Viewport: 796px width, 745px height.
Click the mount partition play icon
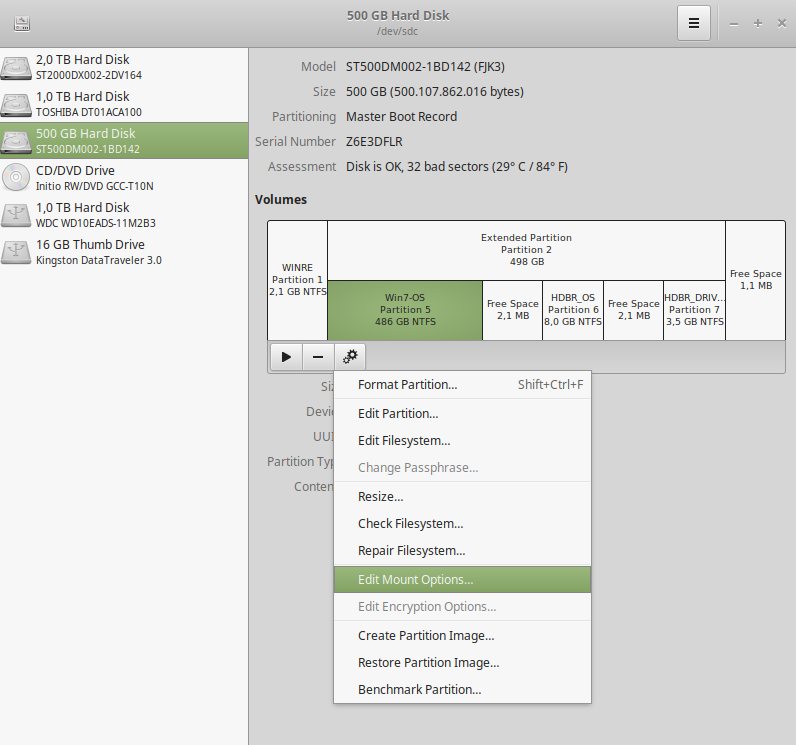(x=286, y=356)
